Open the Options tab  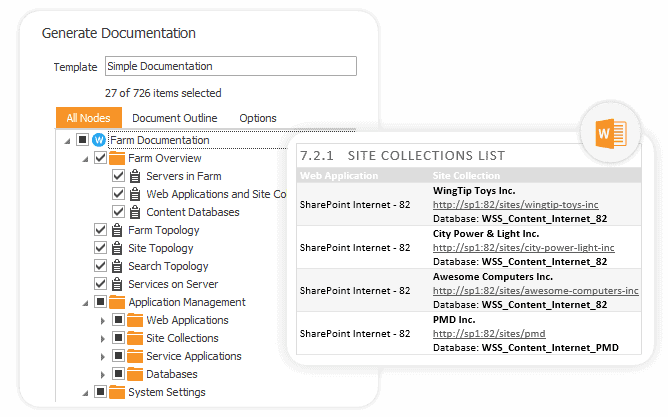(258, 118)
